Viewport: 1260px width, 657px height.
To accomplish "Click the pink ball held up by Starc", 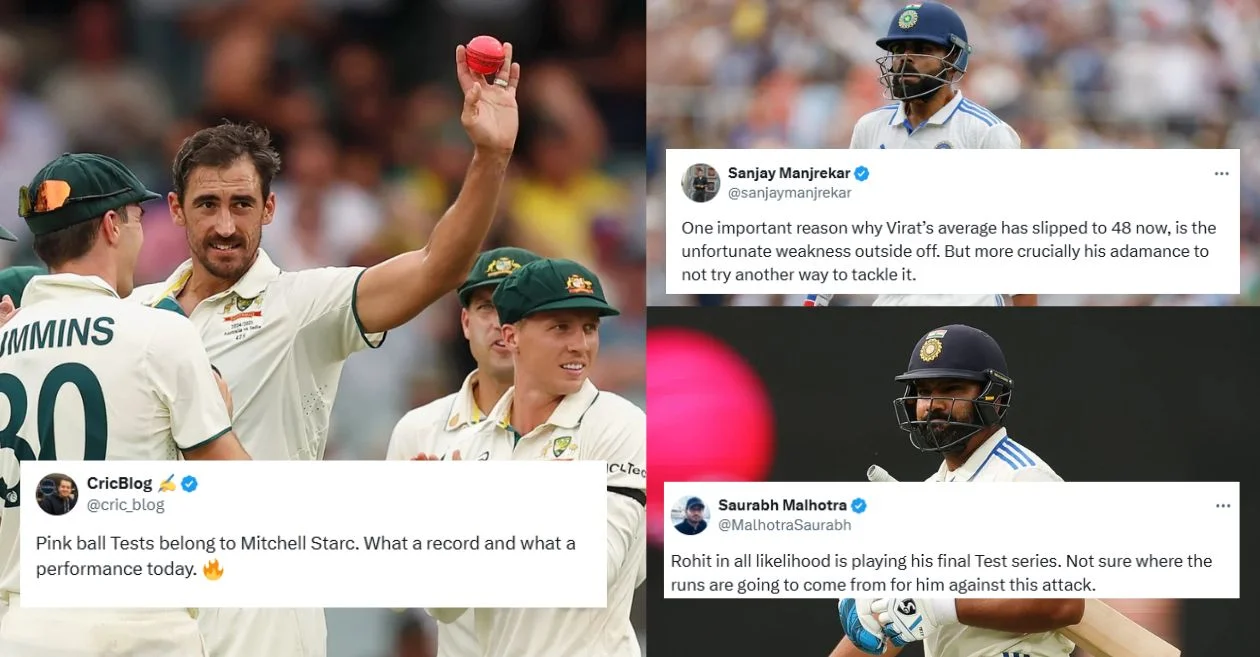I will (x=485, y=55).
